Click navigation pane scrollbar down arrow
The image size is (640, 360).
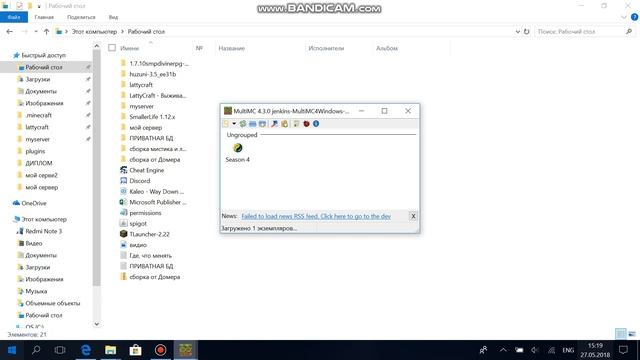(96, 324)
